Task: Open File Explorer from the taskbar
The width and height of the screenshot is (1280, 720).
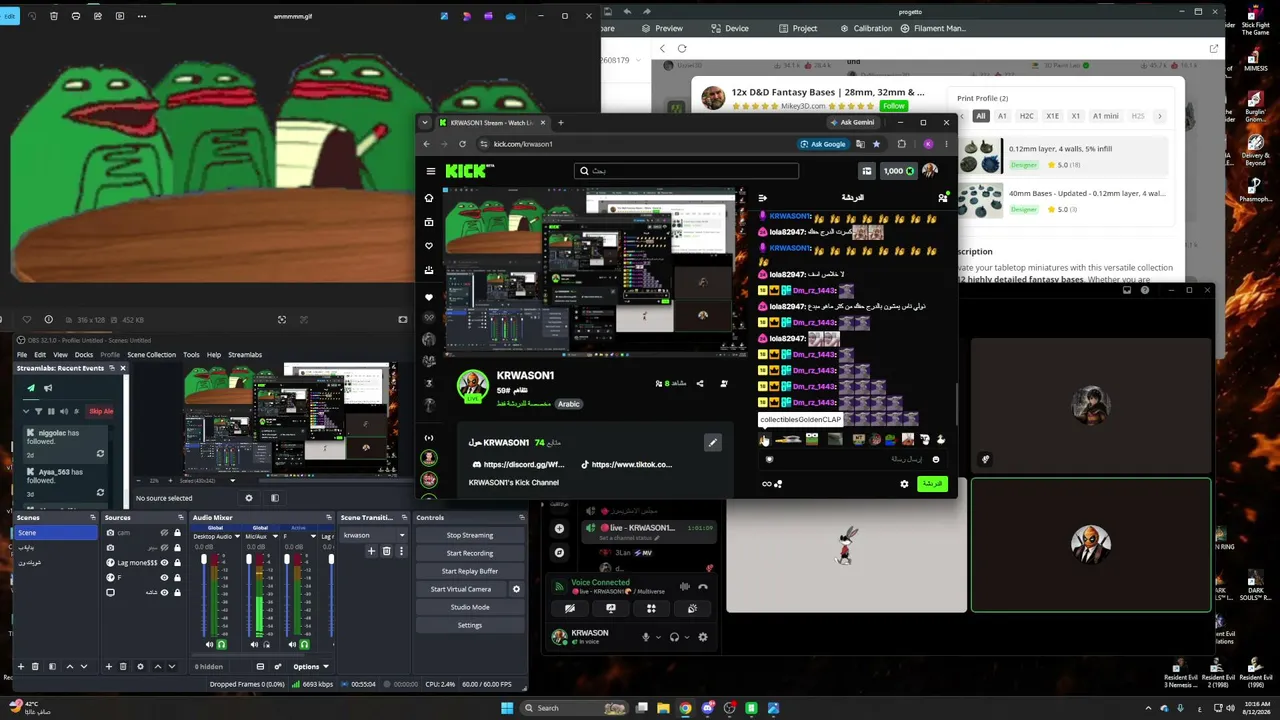Action: 663,708
